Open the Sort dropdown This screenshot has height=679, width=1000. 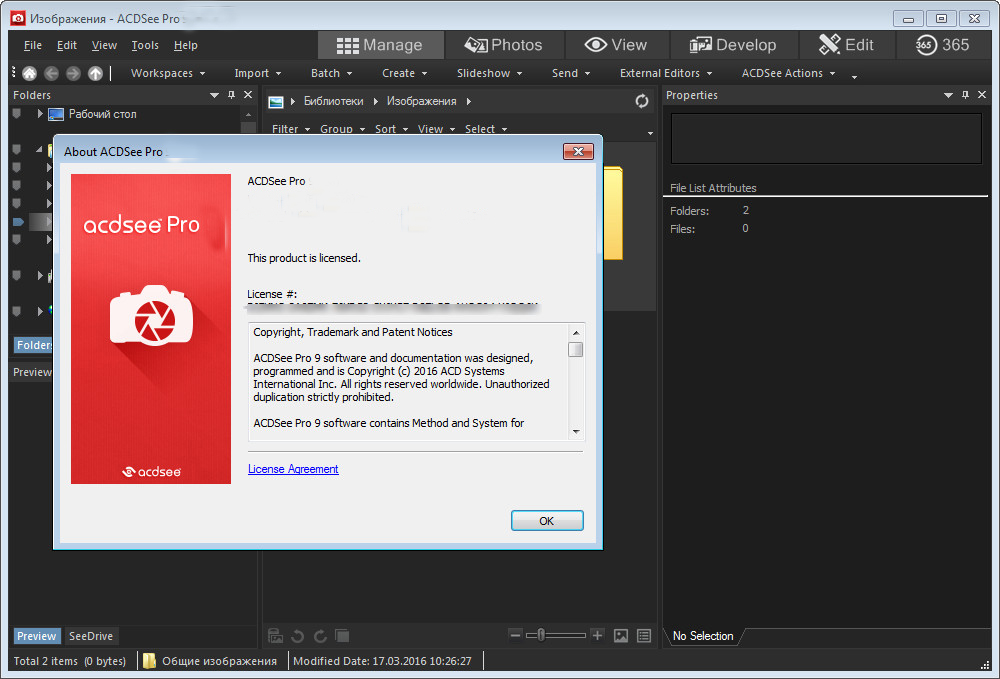coord(391,129)
